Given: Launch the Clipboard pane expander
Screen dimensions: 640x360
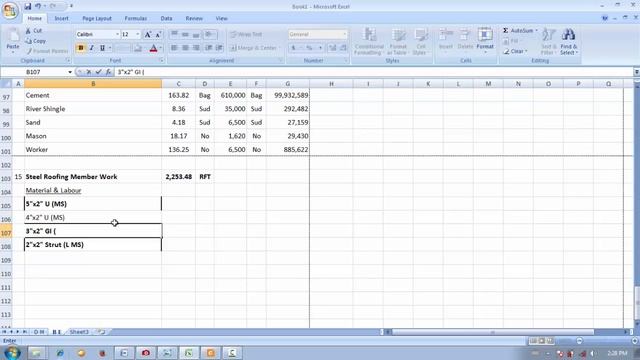Looking at the screenshot, I should point(68,60).
